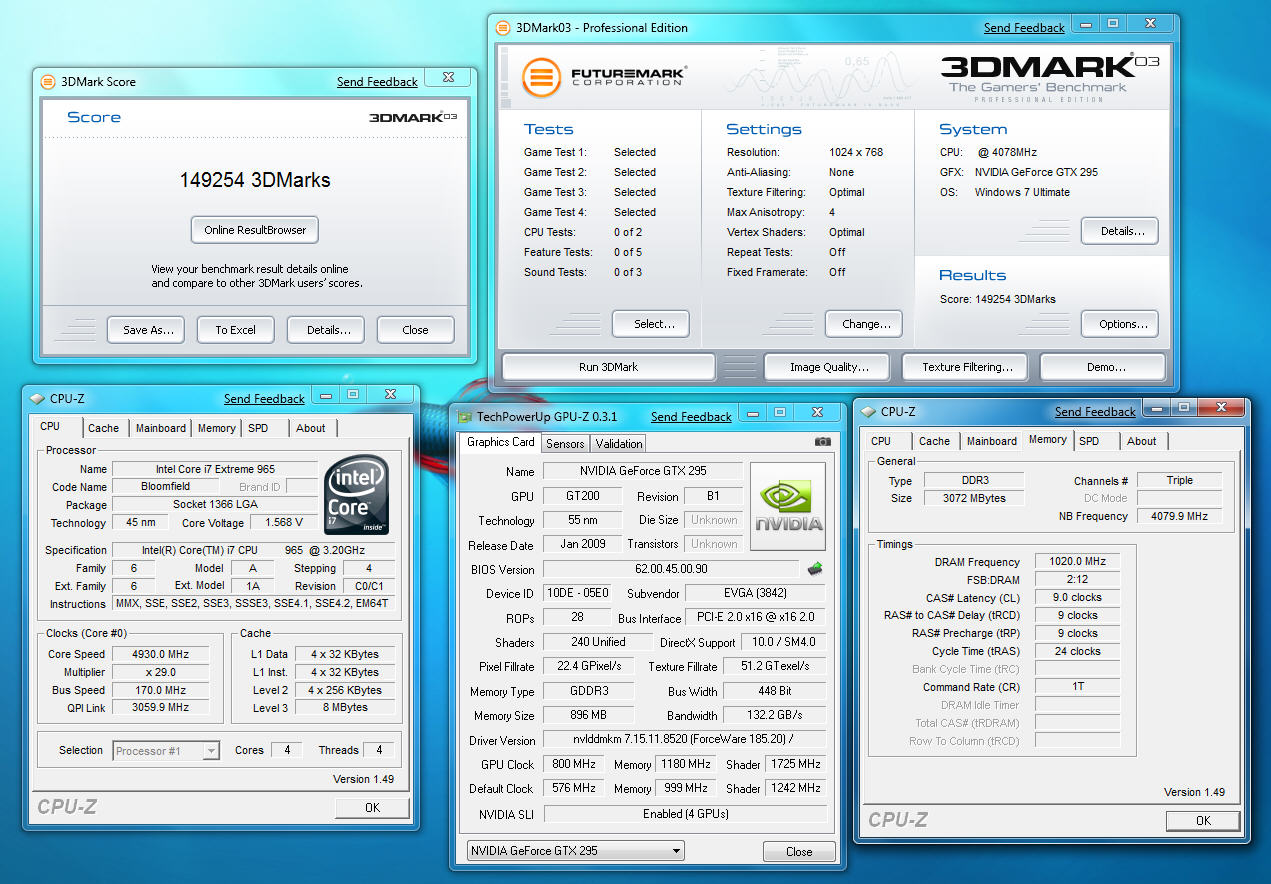
Task: Click System Details button in 3DMark03
Action: pyautogui.click(x=1120, y=231)
